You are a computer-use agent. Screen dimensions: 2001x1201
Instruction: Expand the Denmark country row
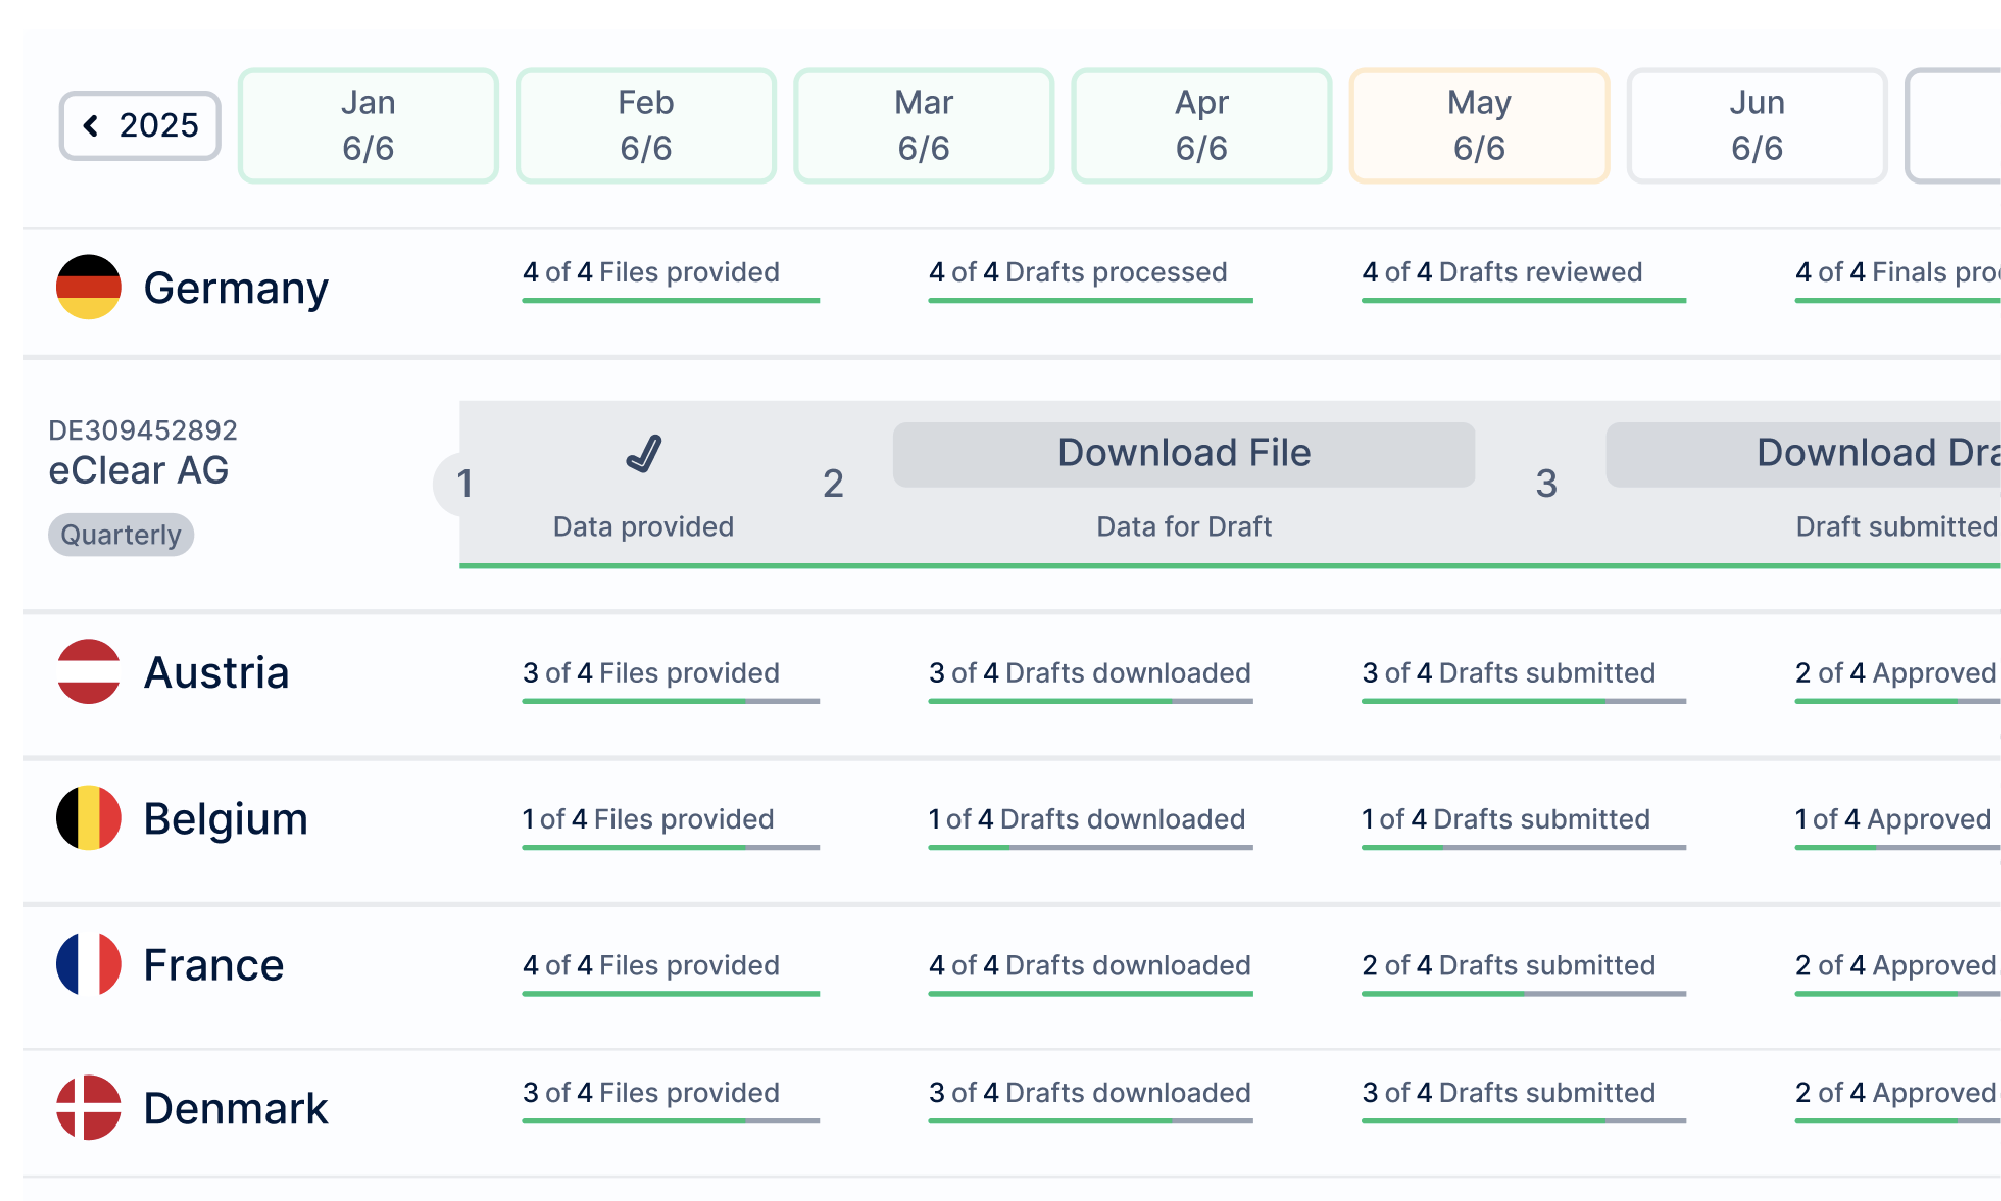pos(1012,1114)
